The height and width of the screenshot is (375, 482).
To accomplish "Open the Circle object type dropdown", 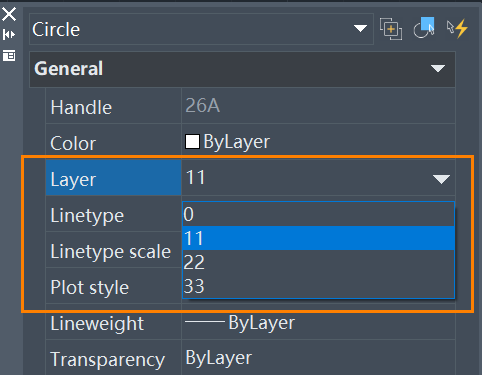I will (x=360, y=29).
